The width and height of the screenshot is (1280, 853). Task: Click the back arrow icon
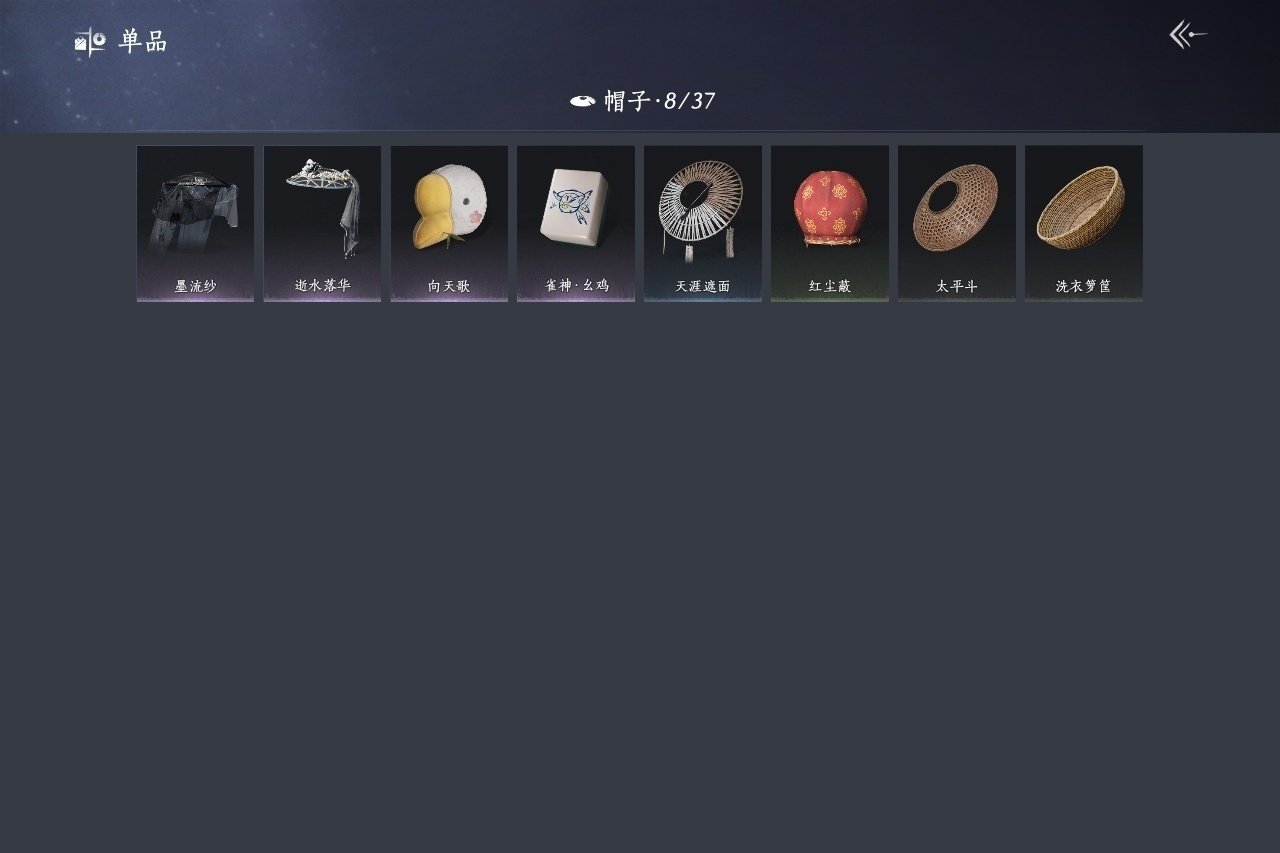tap(1188, 35)
